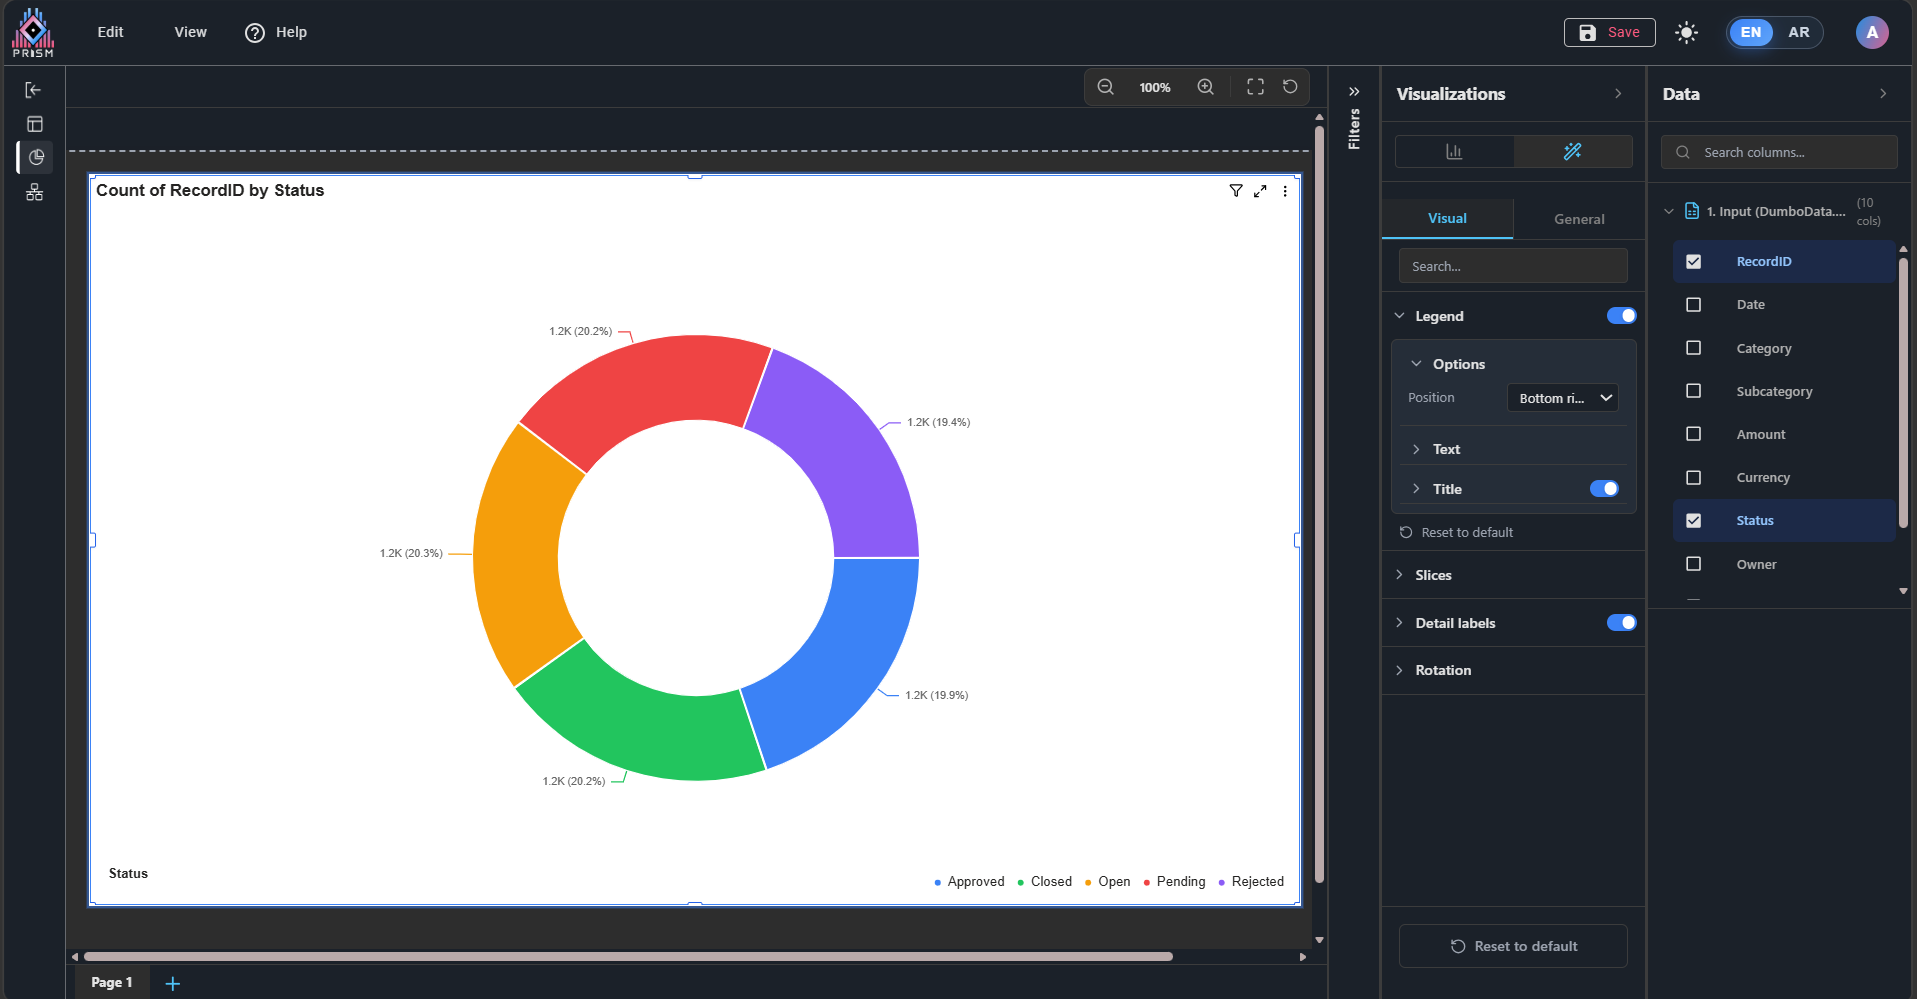This screenshot has height=999, width=1917.
Task: Expand the Rotation section
Action: pyautogui.click(x=1442, y=670)
